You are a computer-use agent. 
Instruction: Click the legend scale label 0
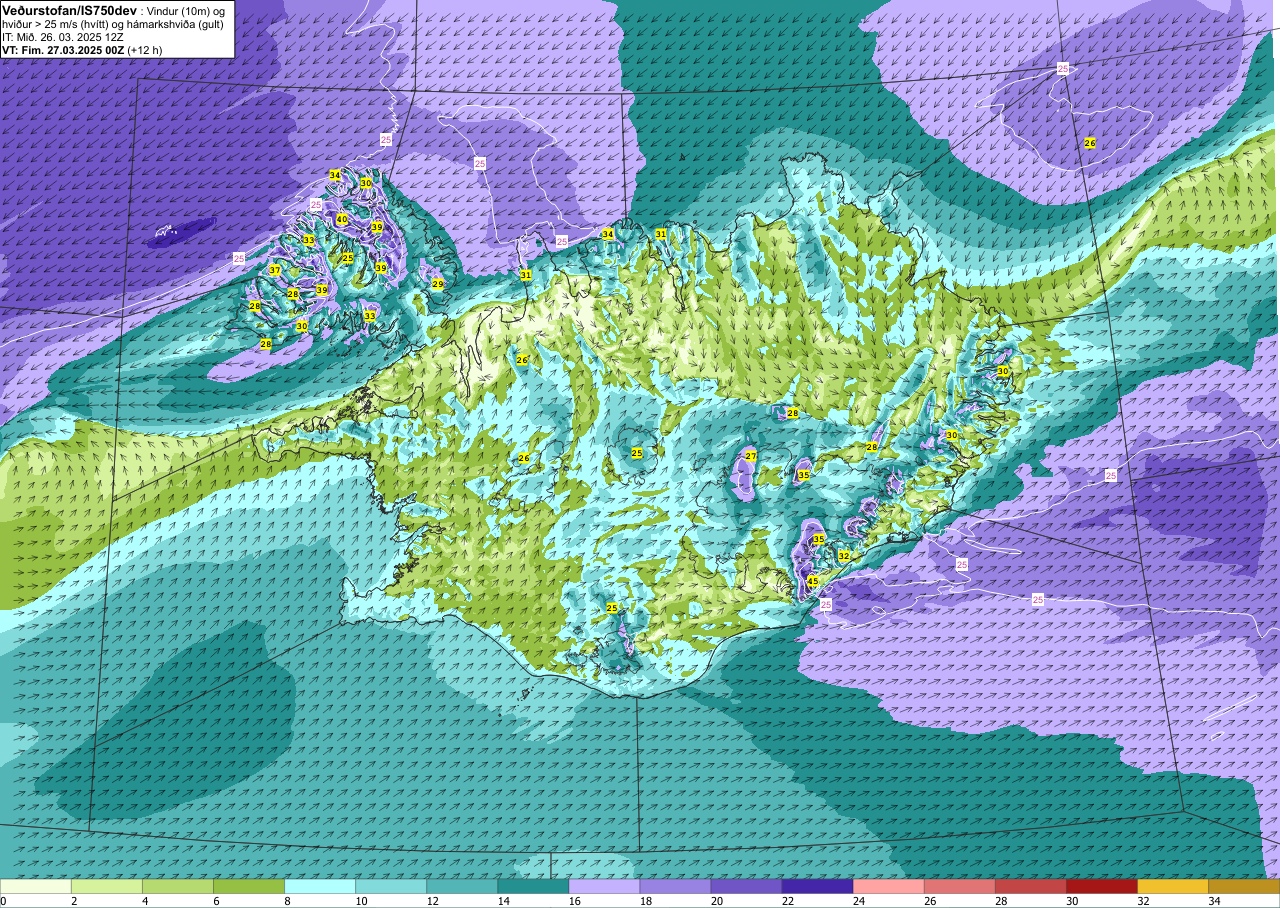4,901
